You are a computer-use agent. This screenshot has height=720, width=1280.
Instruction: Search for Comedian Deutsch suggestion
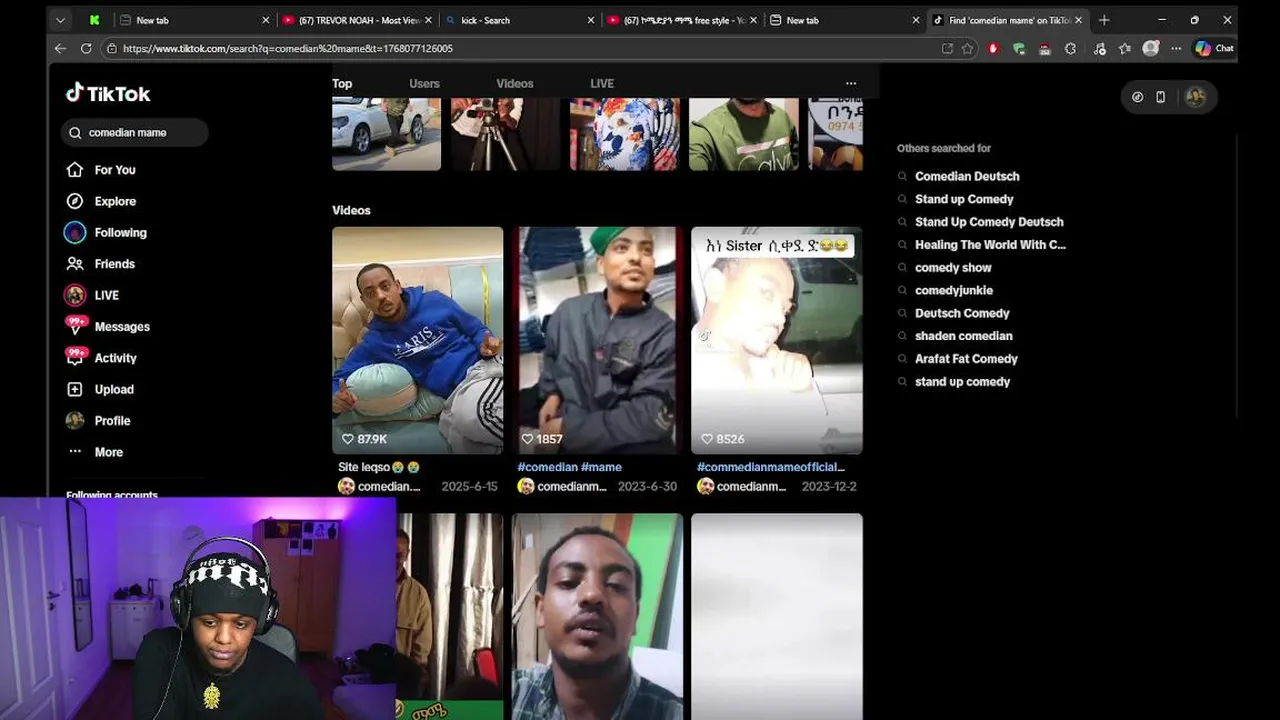tap(967, 176)
